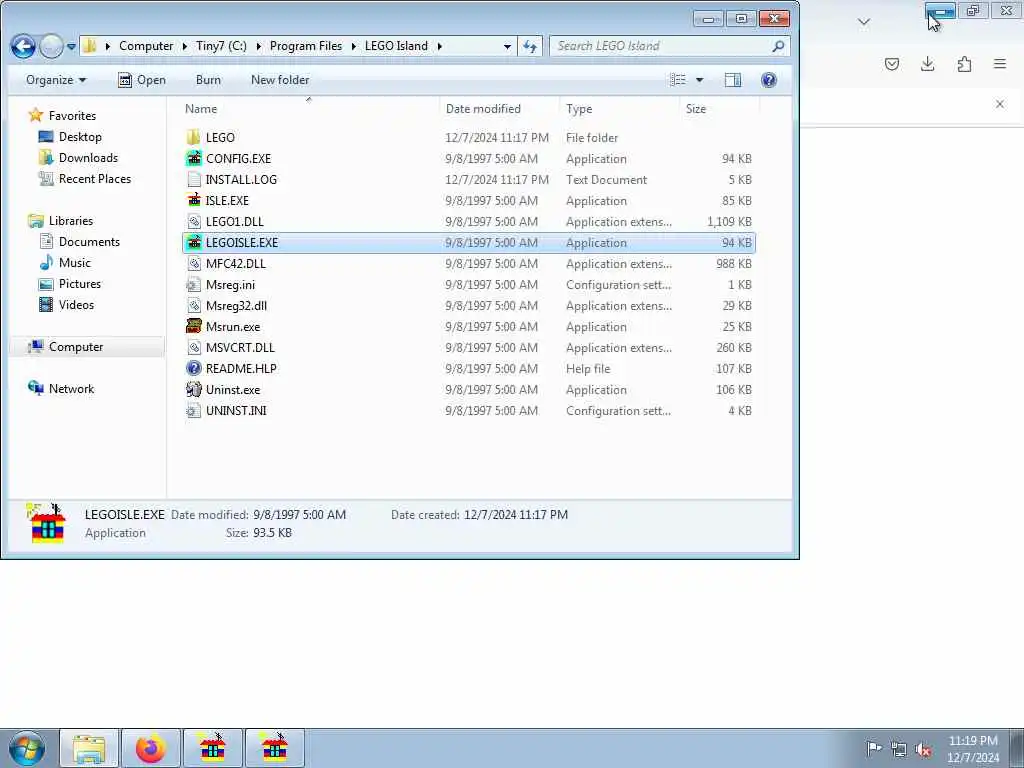1024x768 pixels.
Task: Select the UNINST.INI file icon
Action: coord(193,411)
